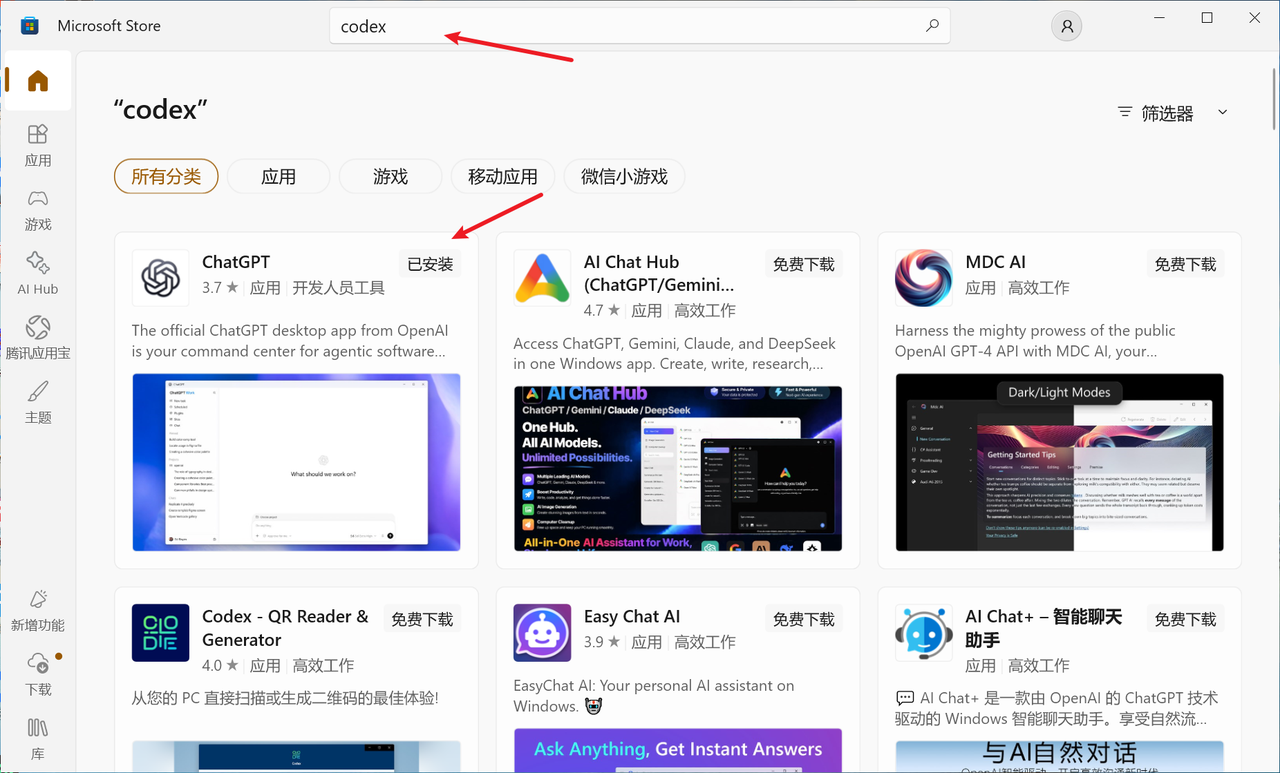Click 已安装 button on ChatGPT card
Viewport: 1280px width, 773px height.
point(431,264)
